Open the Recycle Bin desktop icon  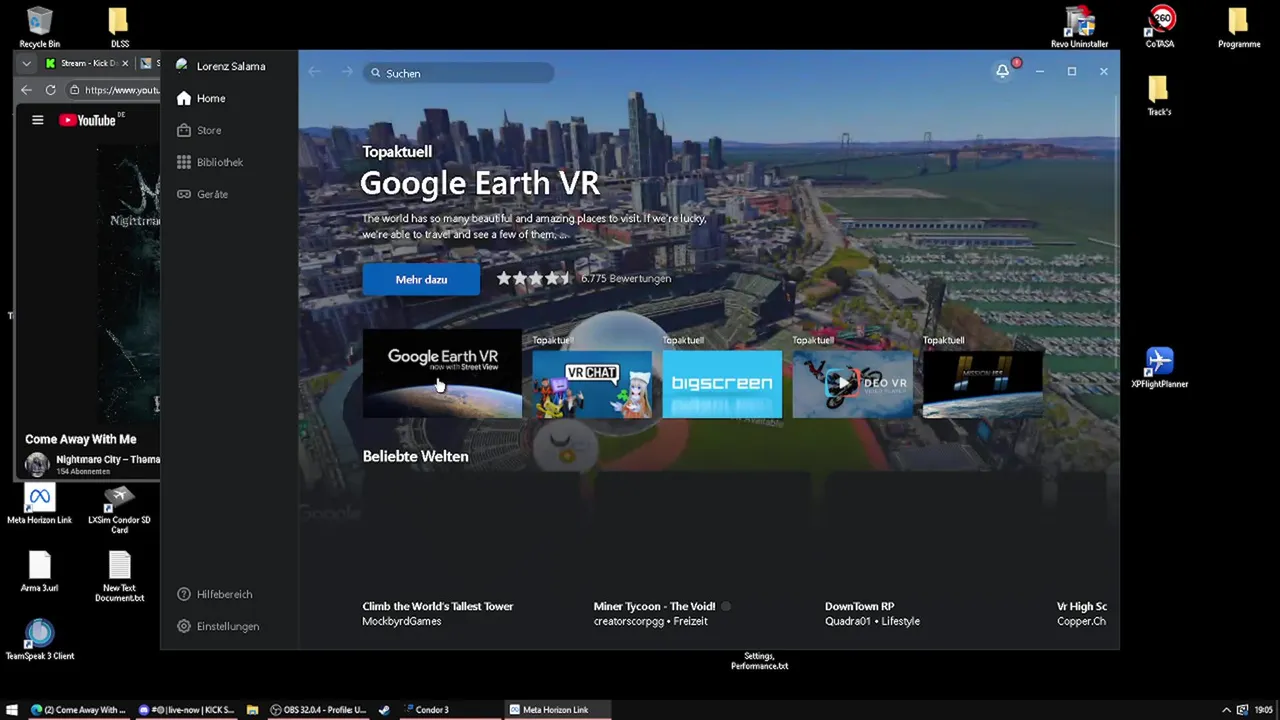tap(39, 27)
